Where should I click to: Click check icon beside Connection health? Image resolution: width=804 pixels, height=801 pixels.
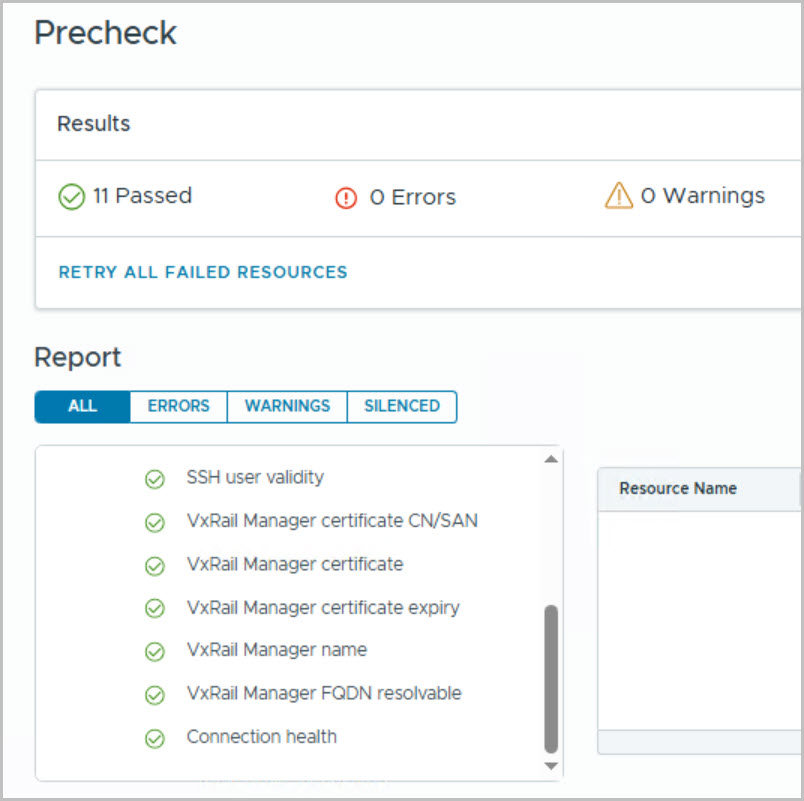pos(154,738)
